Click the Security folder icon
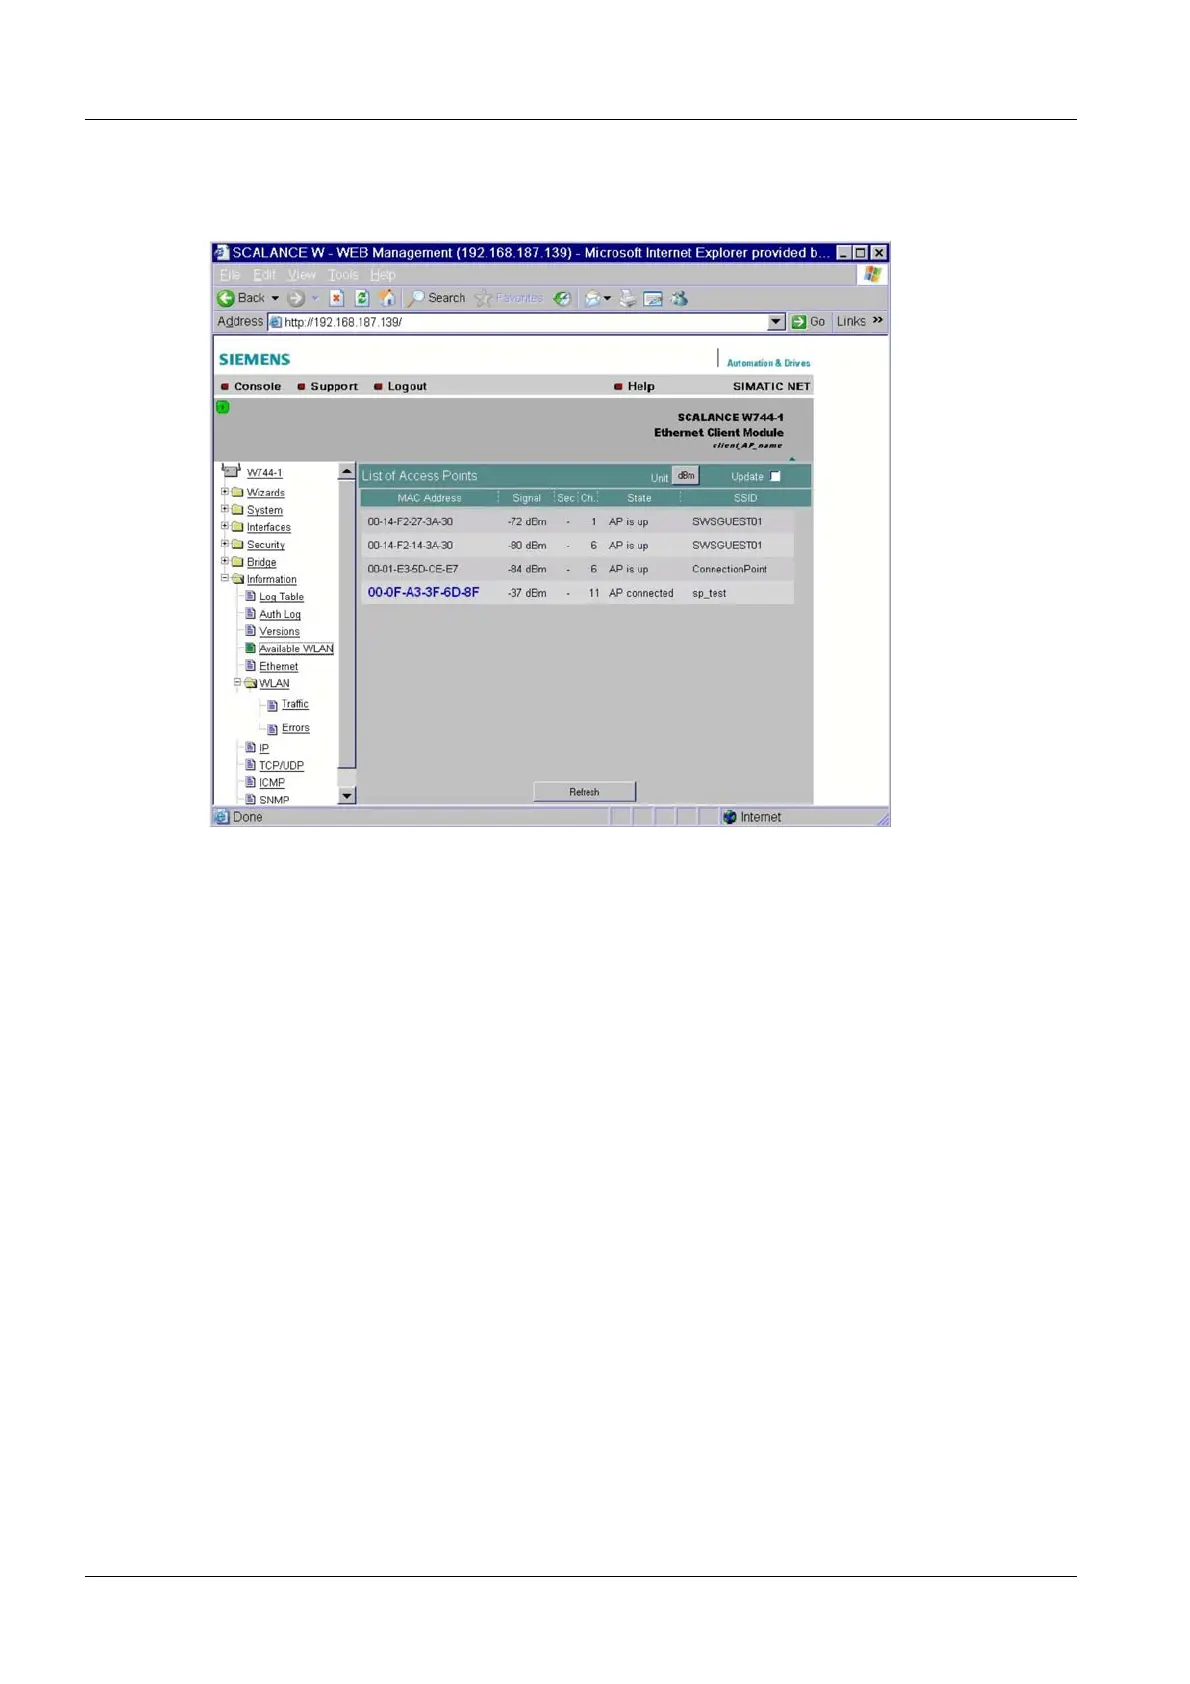1190x1684 pixels. click(238, 545)
